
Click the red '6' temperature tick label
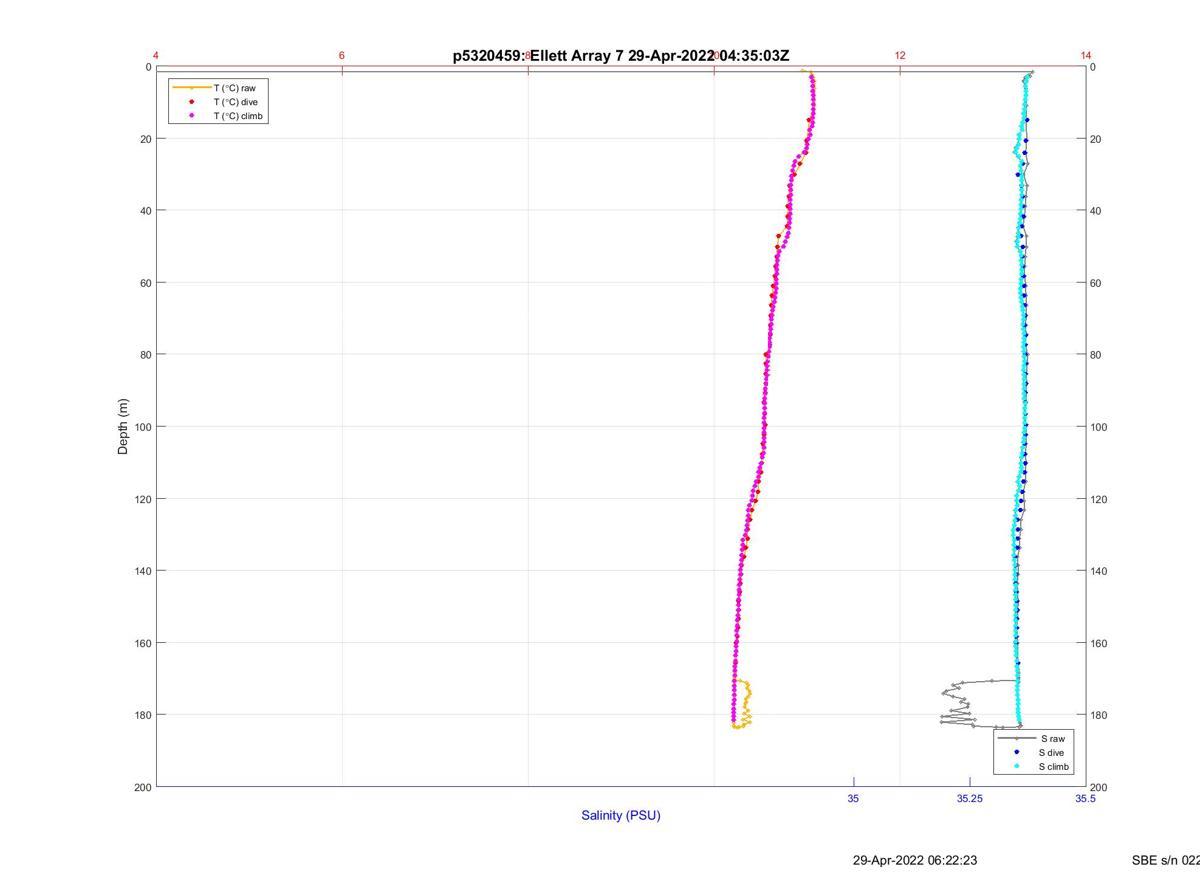(342, 56)
